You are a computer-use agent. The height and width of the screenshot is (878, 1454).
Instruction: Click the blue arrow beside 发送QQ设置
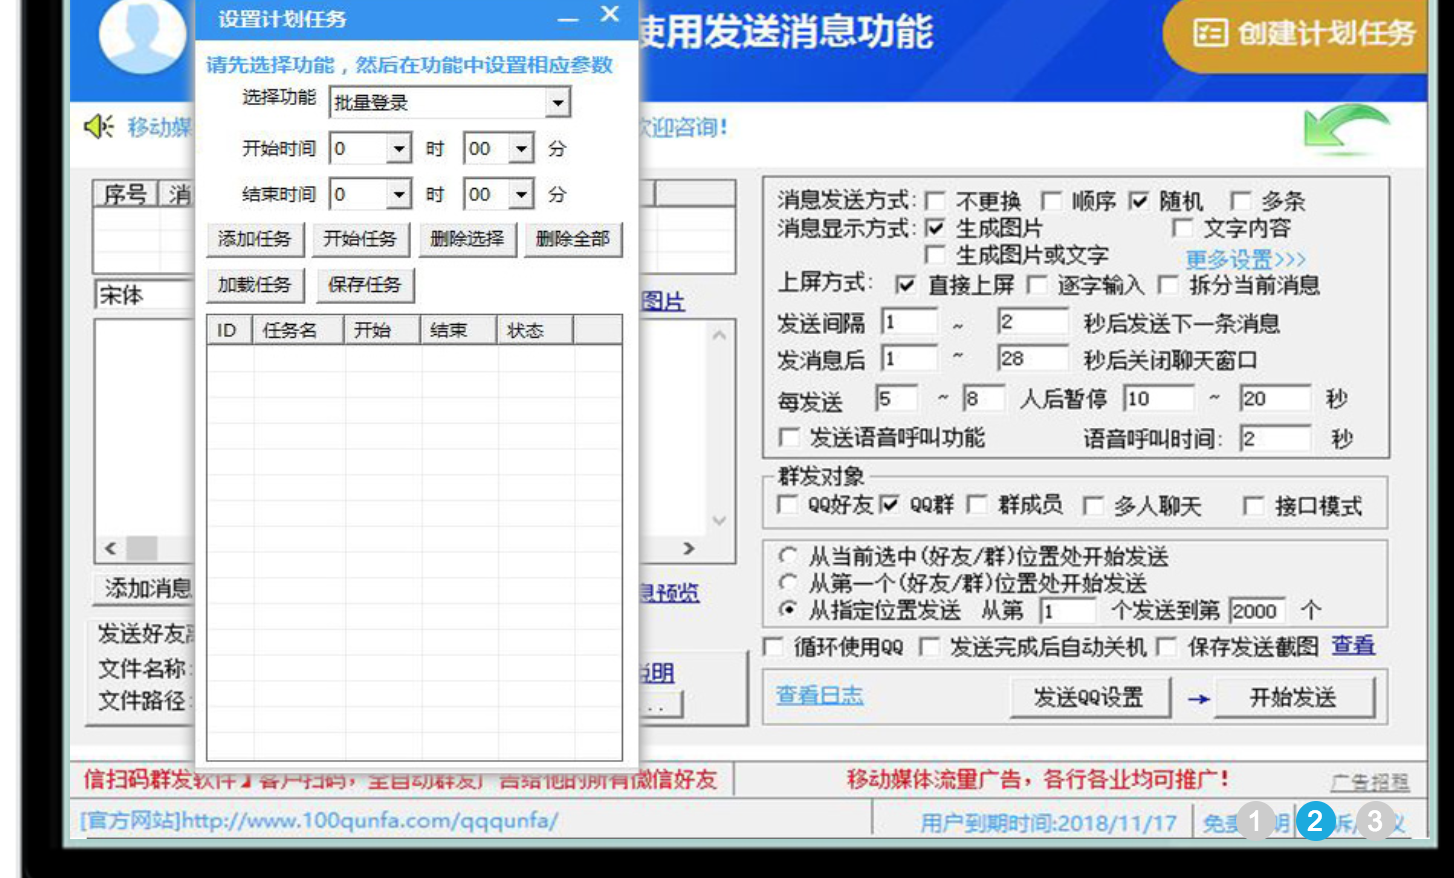pyautogui.click(x=1198, y=699)
